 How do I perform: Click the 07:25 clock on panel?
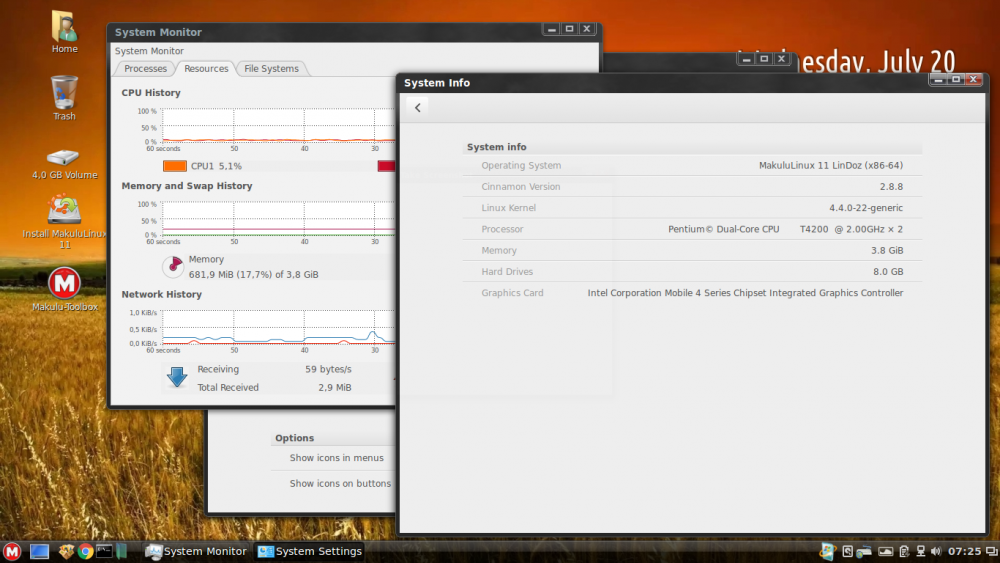[964, 552]
